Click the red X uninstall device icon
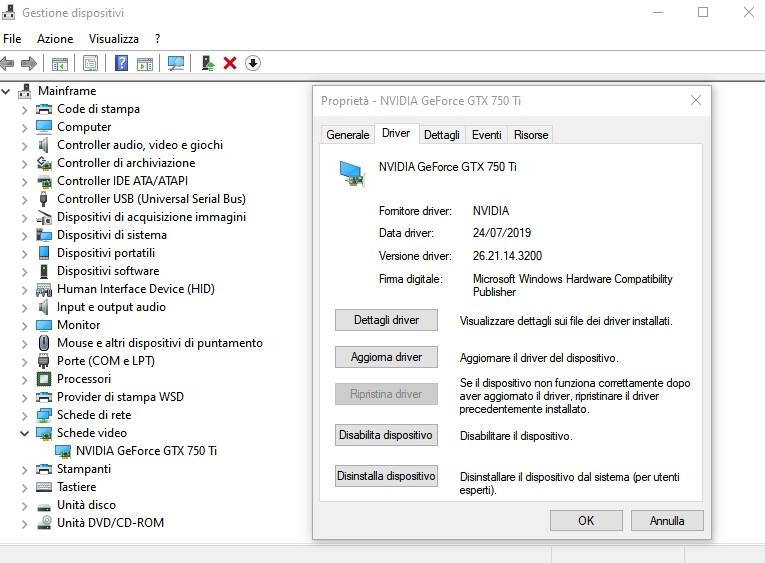This screenshot has width=765, height=563. pos(230,63)
